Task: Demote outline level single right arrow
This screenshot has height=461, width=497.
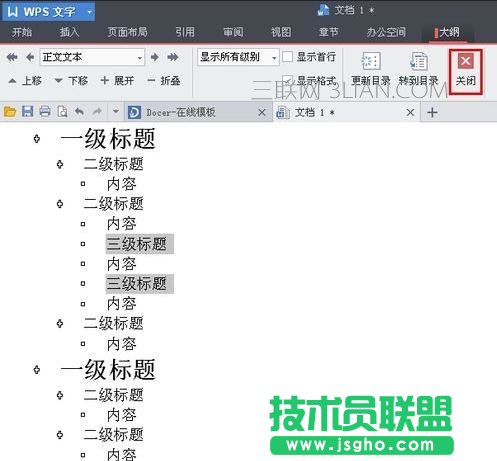Action: (x=154, y=57)
